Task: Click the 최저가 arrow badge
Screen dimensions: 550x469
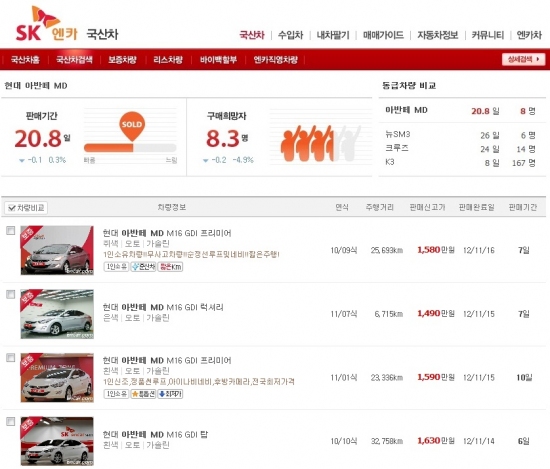Action: click(170, 394)
